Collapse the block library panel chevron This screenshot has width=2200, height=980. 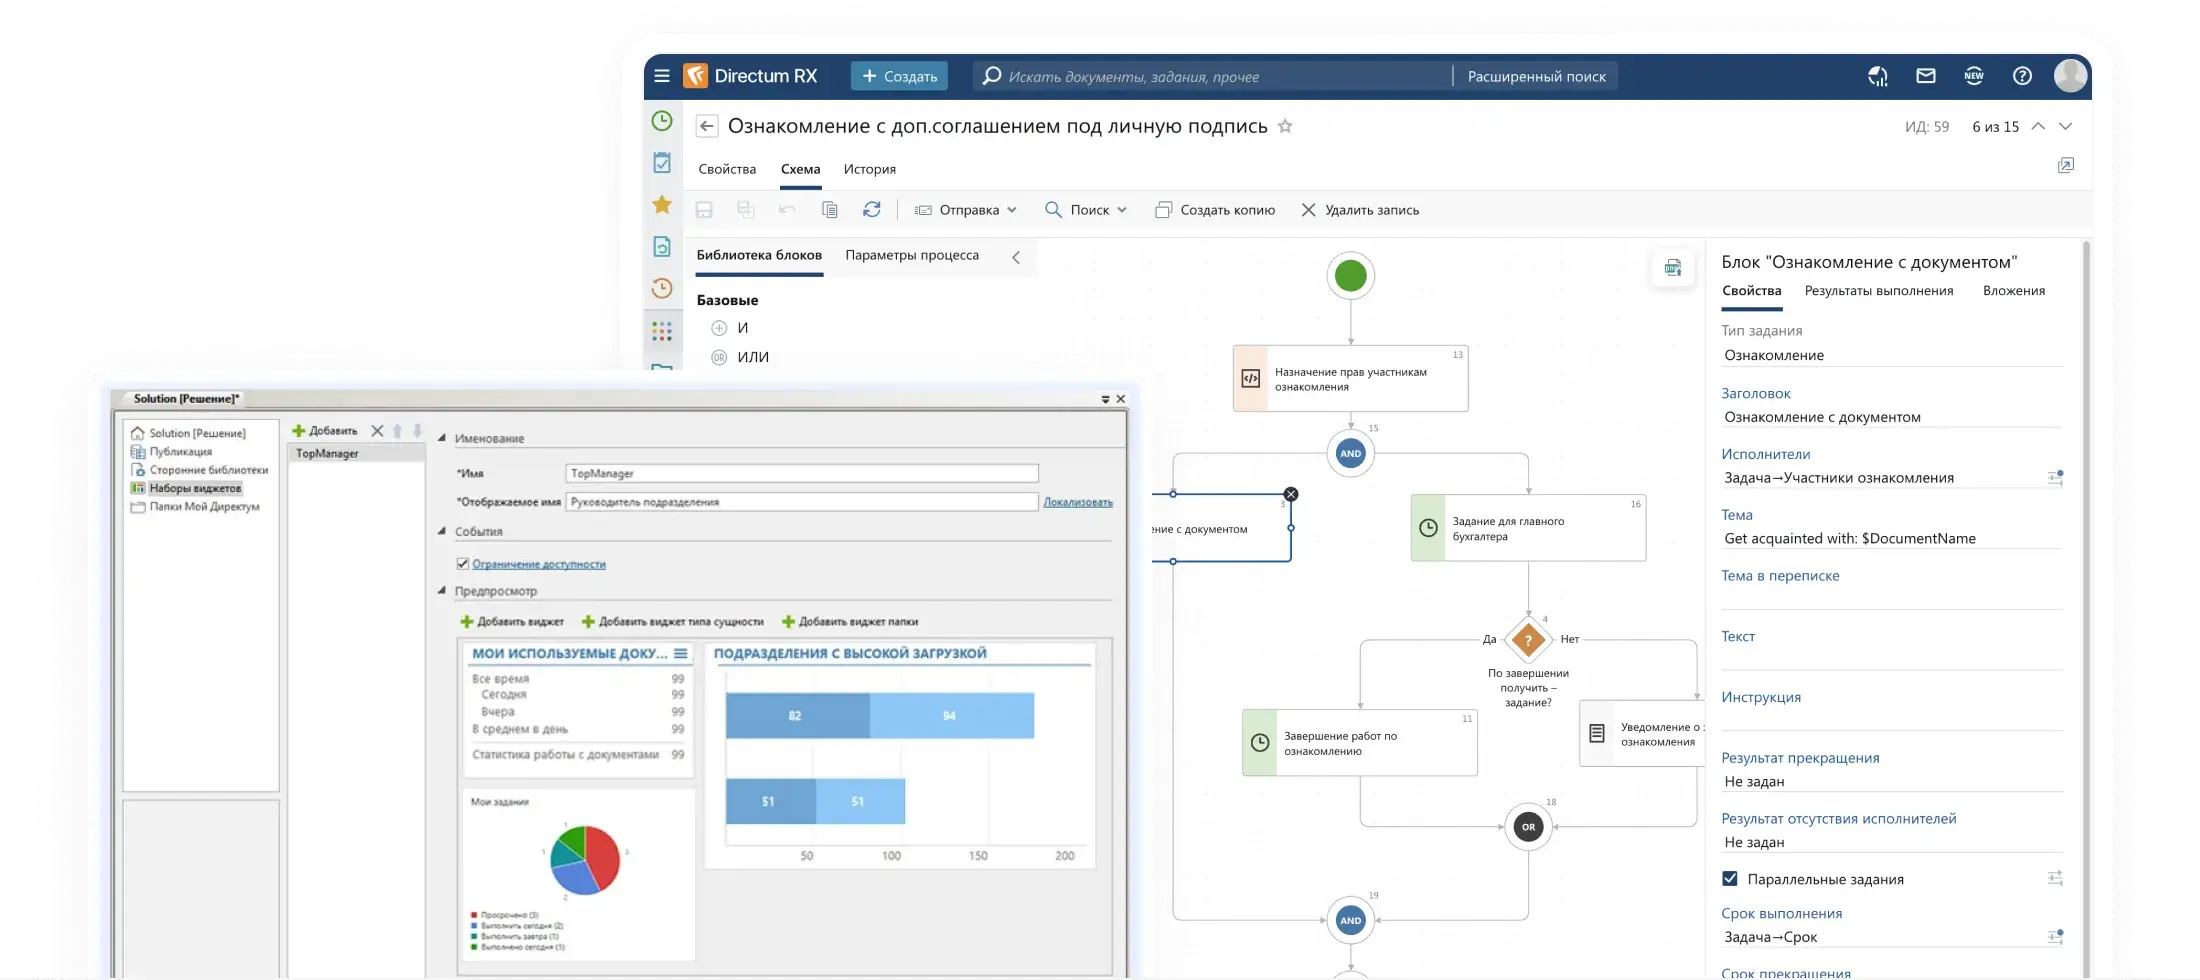(1016, 257)
